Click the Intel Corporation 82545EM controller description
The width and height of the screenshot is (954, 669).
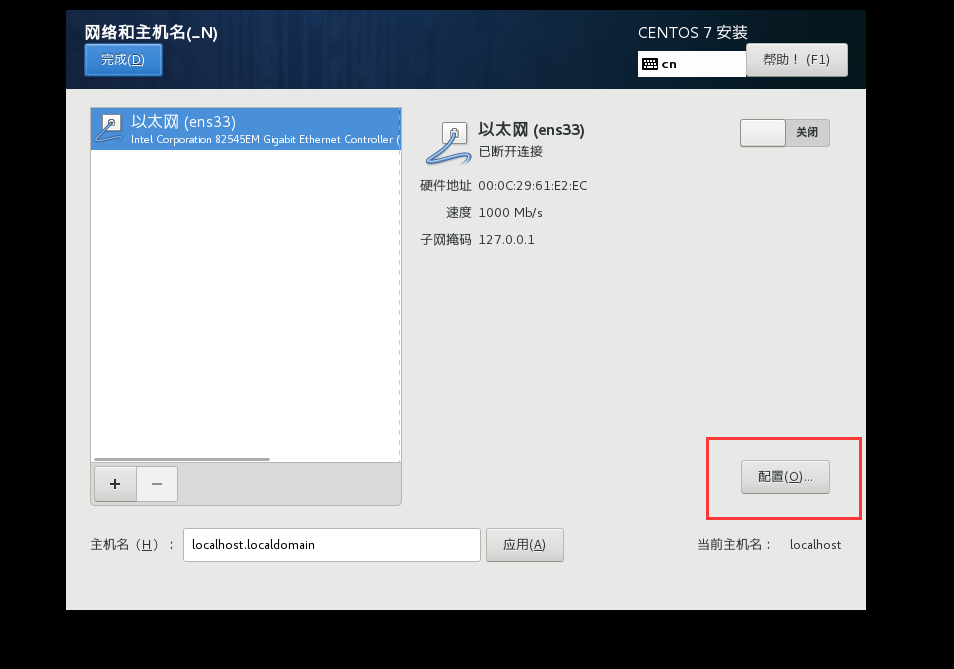pyautogui.click(x=265, y=139)
